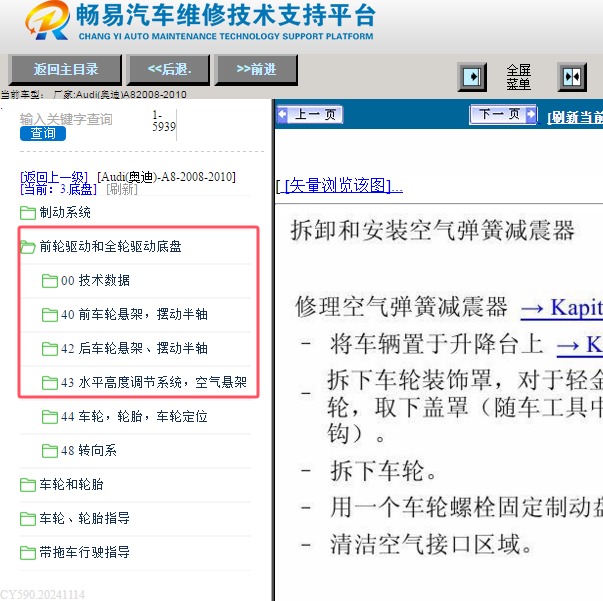Click the right arrow icon on 下一页
The image size is (603, 601).
coord(531,114)
